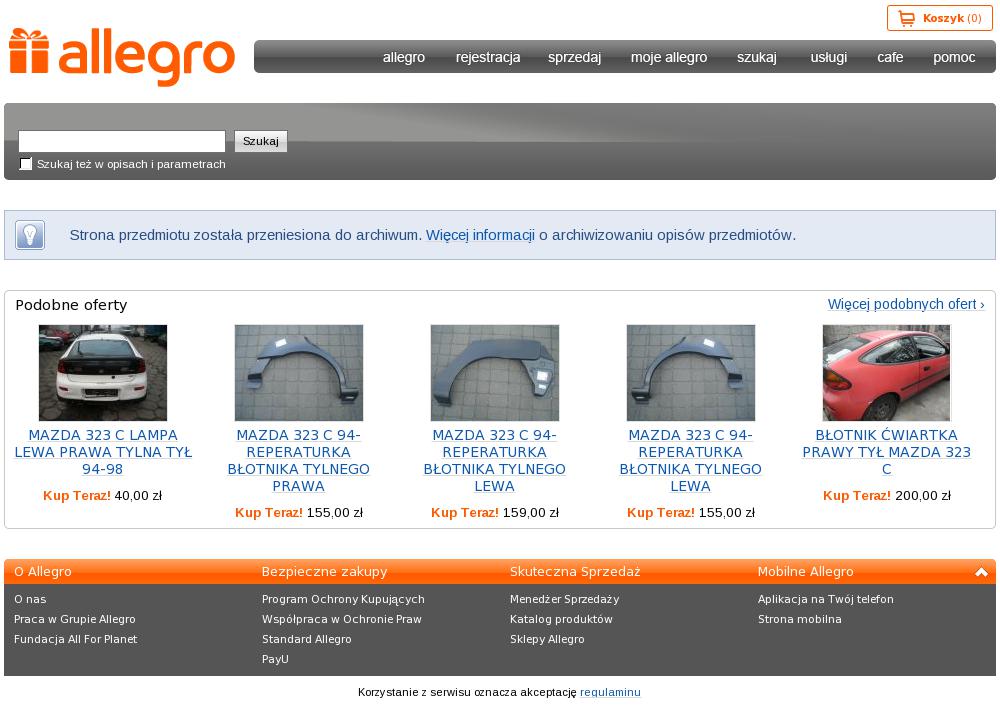
Task: Open Więcej podobnych ofert link
Action: (x=906, y=304)
